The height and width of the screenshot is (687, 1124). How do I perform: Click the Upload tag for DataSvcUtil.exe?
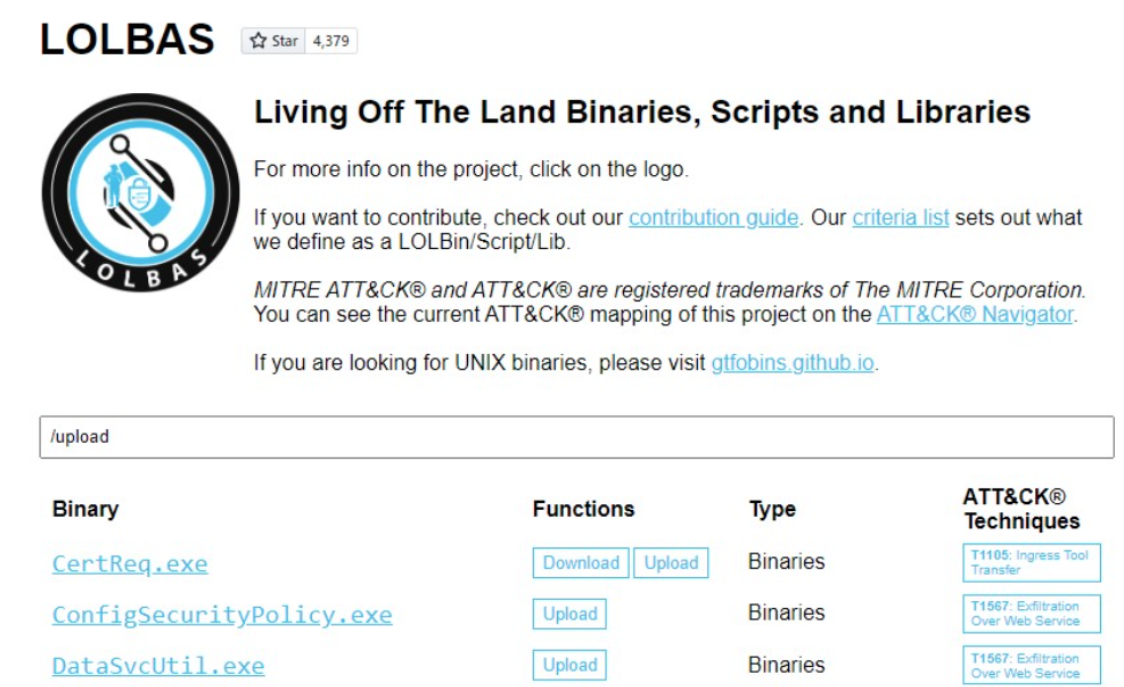click(x=570, y=665)
